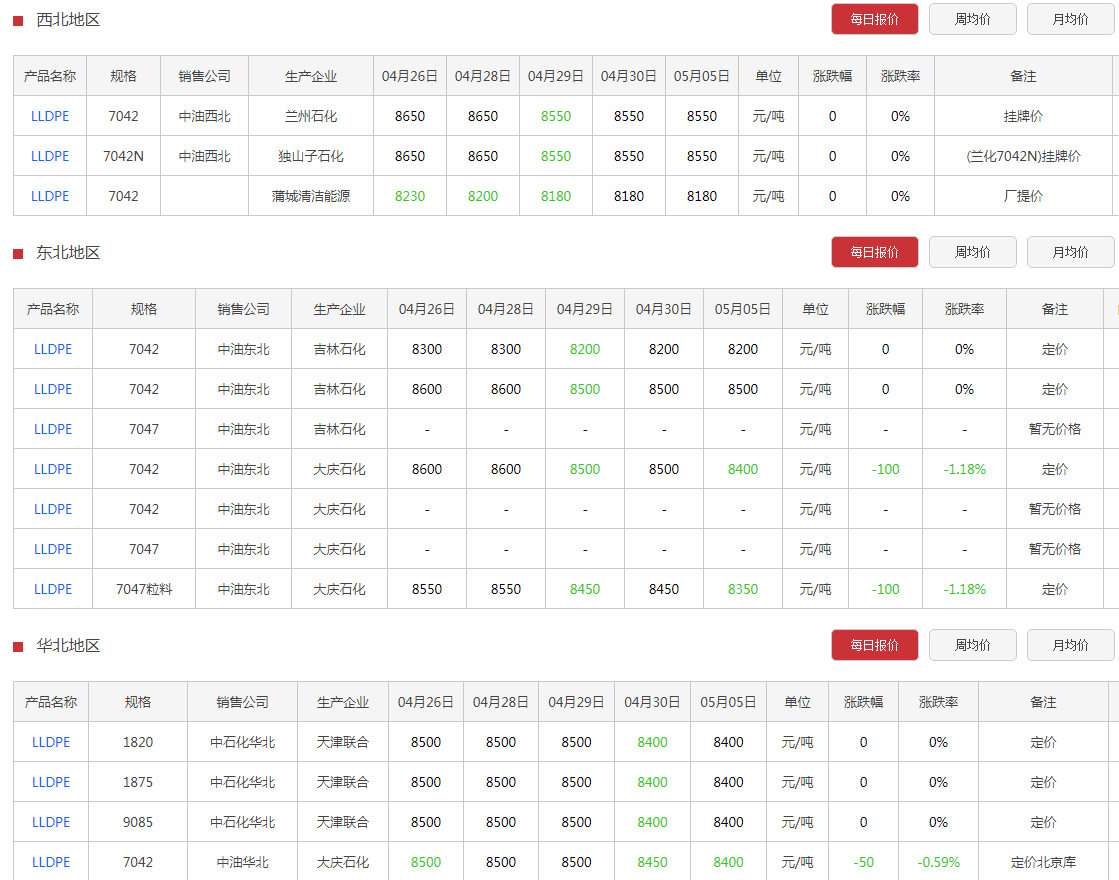
Task: Open LLDPE link in 独山子石化 row
Action: (50, 156)
